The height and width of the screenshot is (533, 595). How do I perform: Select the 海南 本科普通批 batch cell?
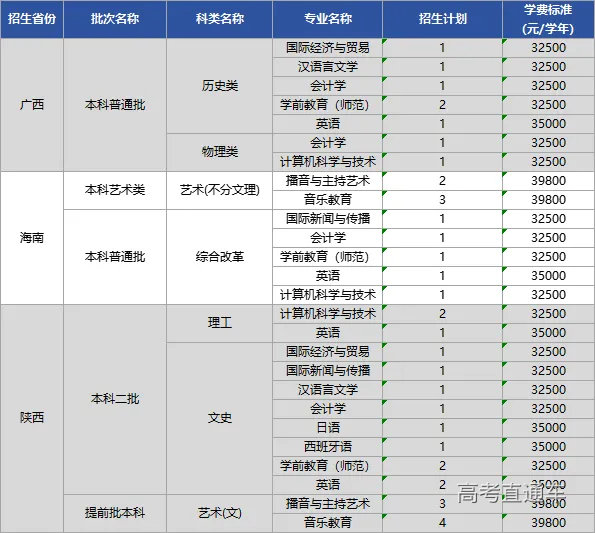coord(115,257)
